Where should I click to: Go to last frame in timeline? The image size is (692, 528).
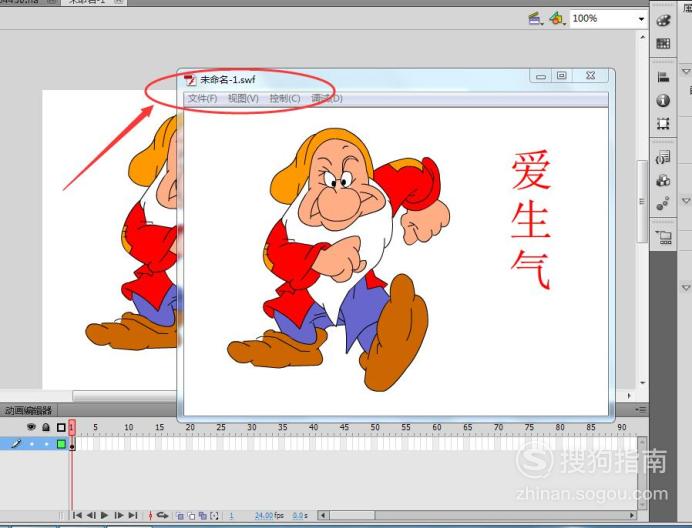point(133,515)
